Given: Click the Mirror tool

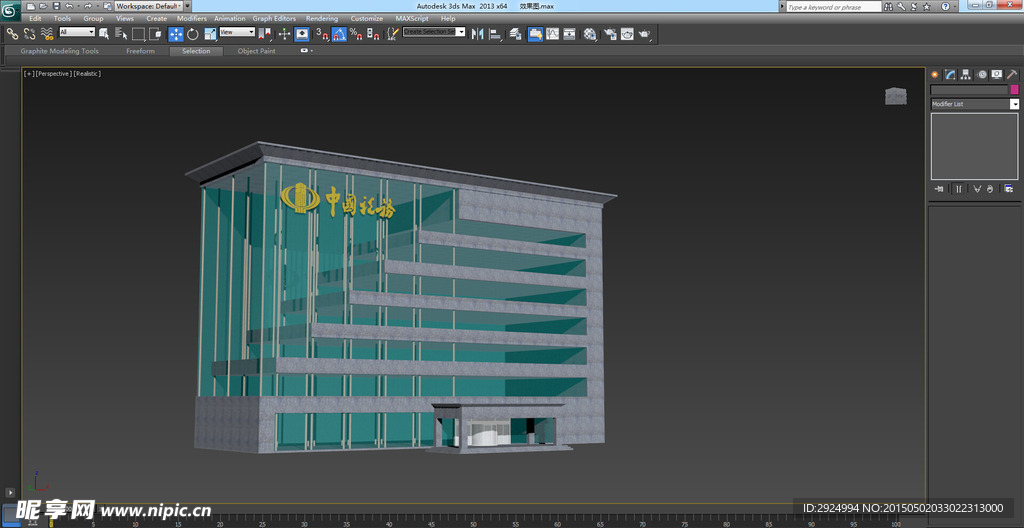Looking at the screenshot, I should [478, 34].
